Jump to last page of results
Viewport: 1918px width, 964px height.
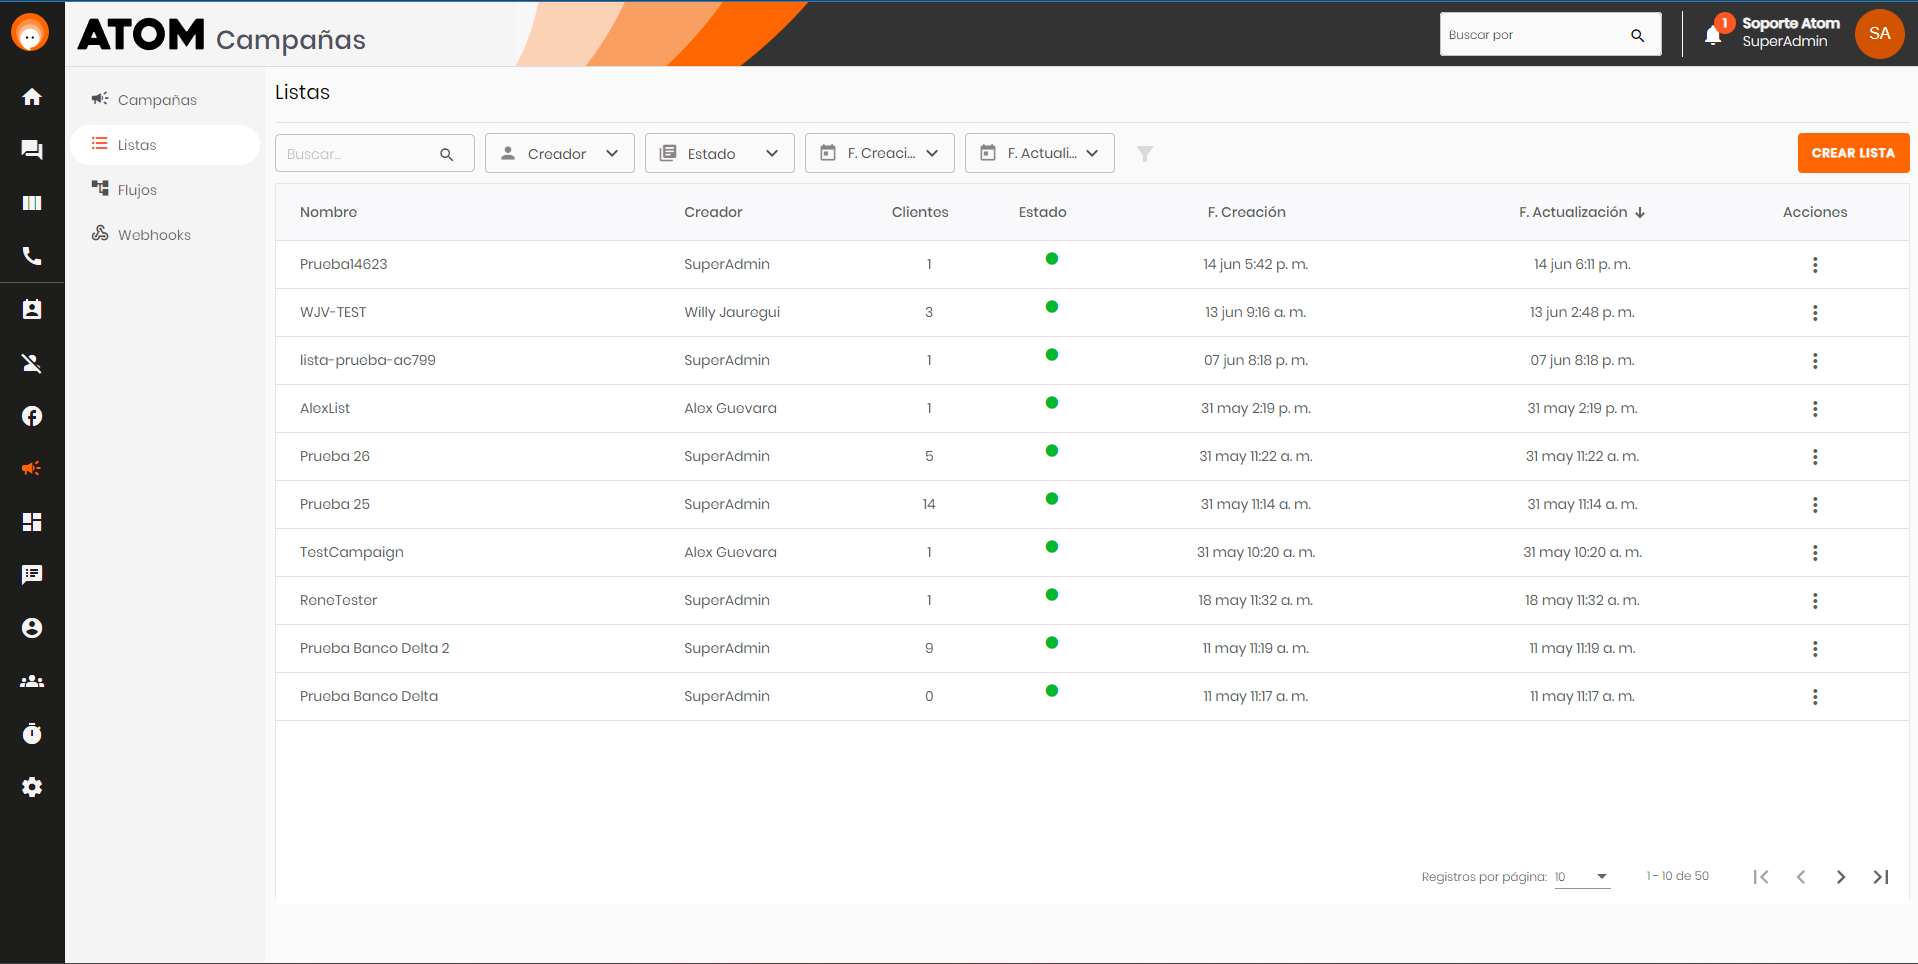coord(1881,877)
